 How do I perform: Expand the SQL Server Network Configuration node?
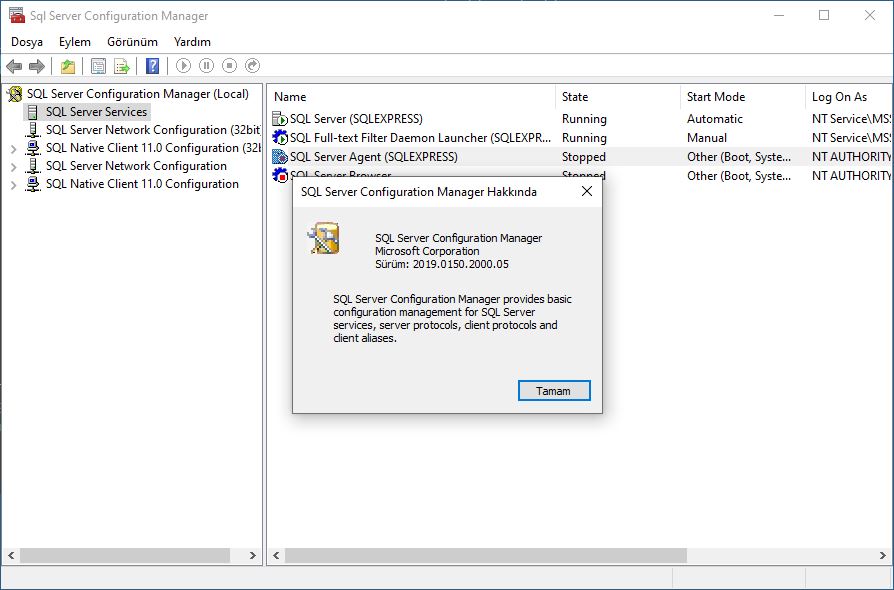coord(13,166)
